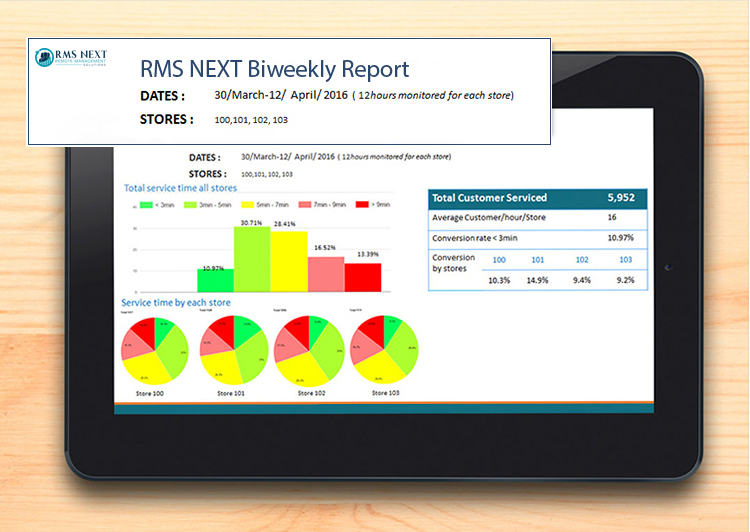Click store link 103 in conversion table
Viewport: 750px width, 532px height.
(x=626, y=260)
